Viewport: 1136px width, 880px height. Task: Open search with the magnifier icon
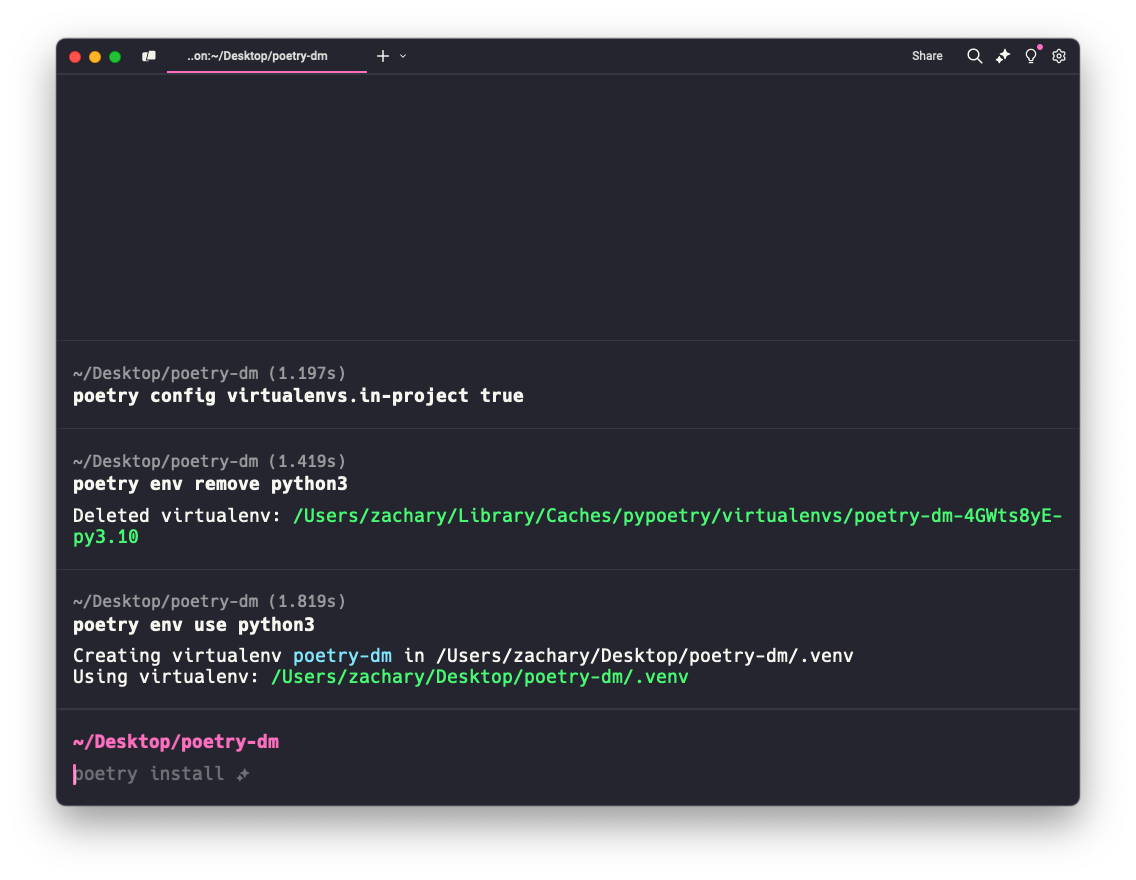[974, 56]
